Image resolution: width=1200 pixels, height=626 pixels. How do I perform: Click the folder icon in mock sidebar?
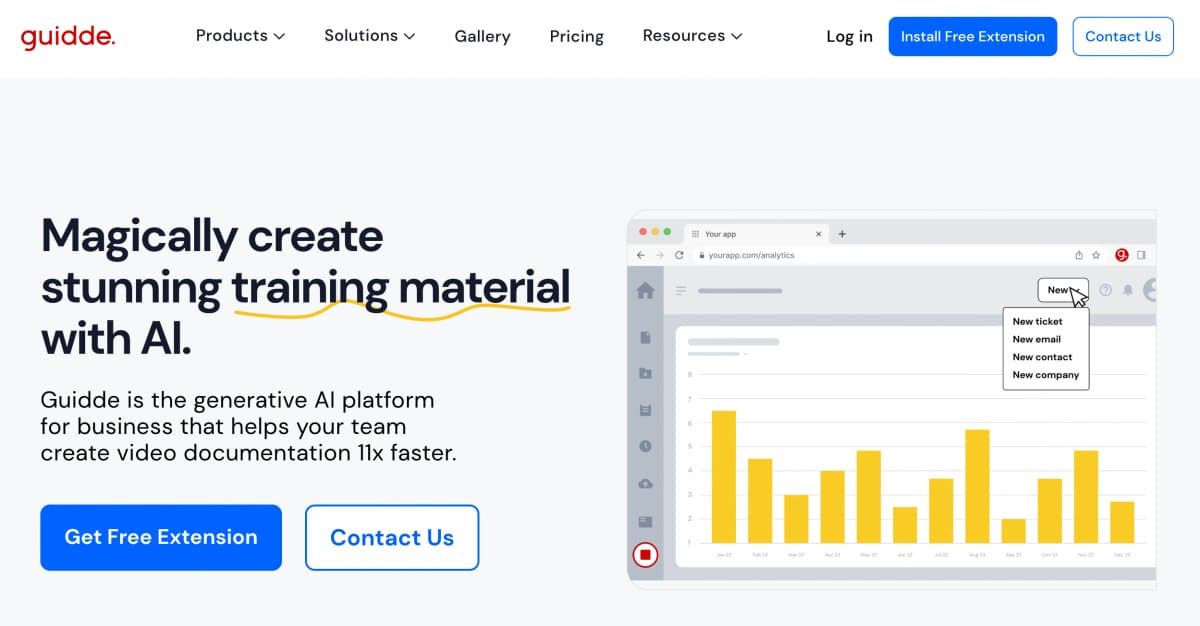click(x=645, y=373)
